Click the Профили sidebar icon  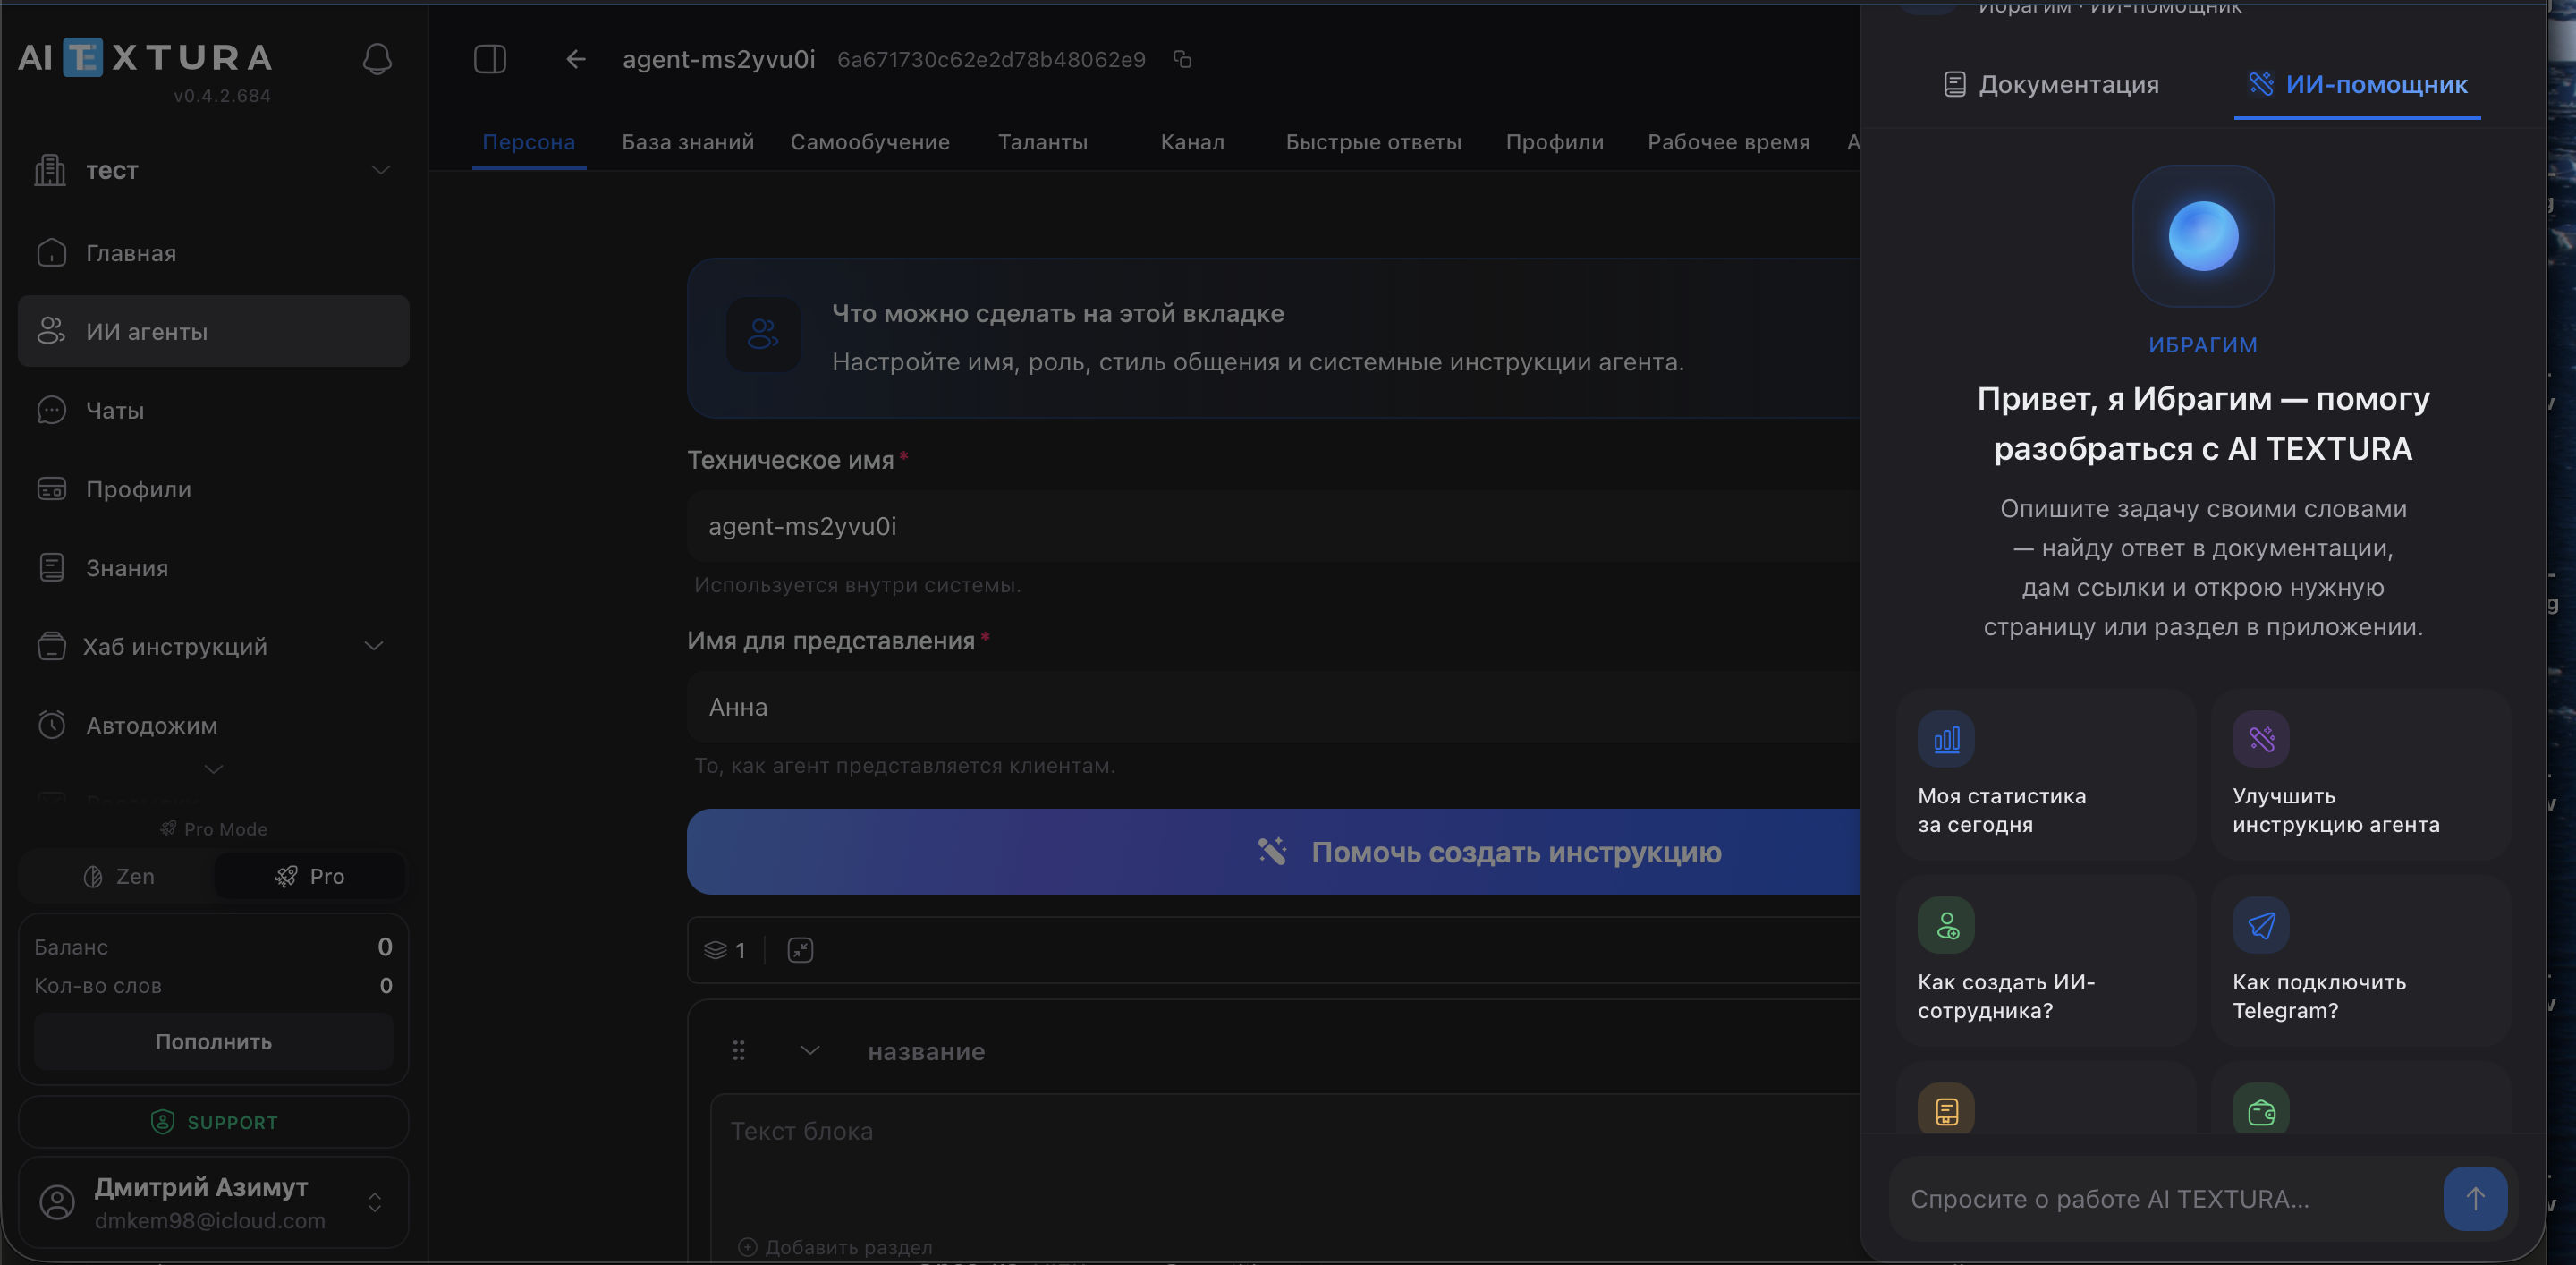click(x=51, y=489)
